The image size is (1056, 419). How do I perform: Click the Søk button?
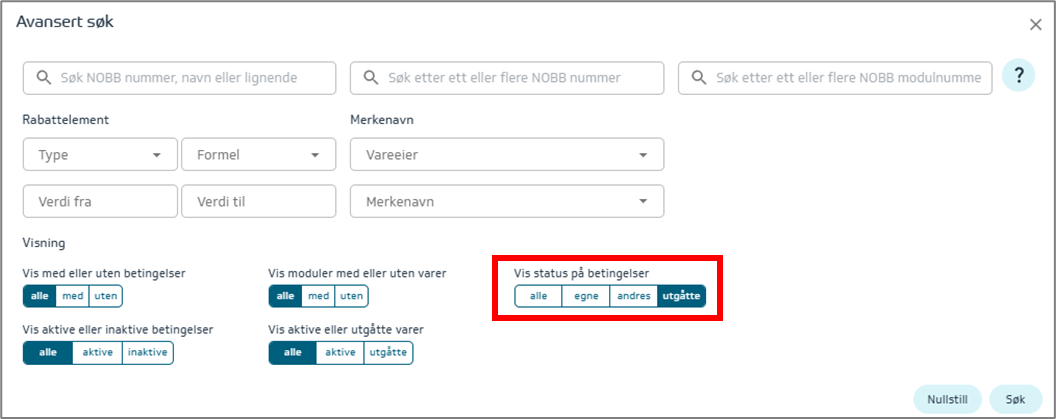pyautogui.click(x=1015, y=399)
